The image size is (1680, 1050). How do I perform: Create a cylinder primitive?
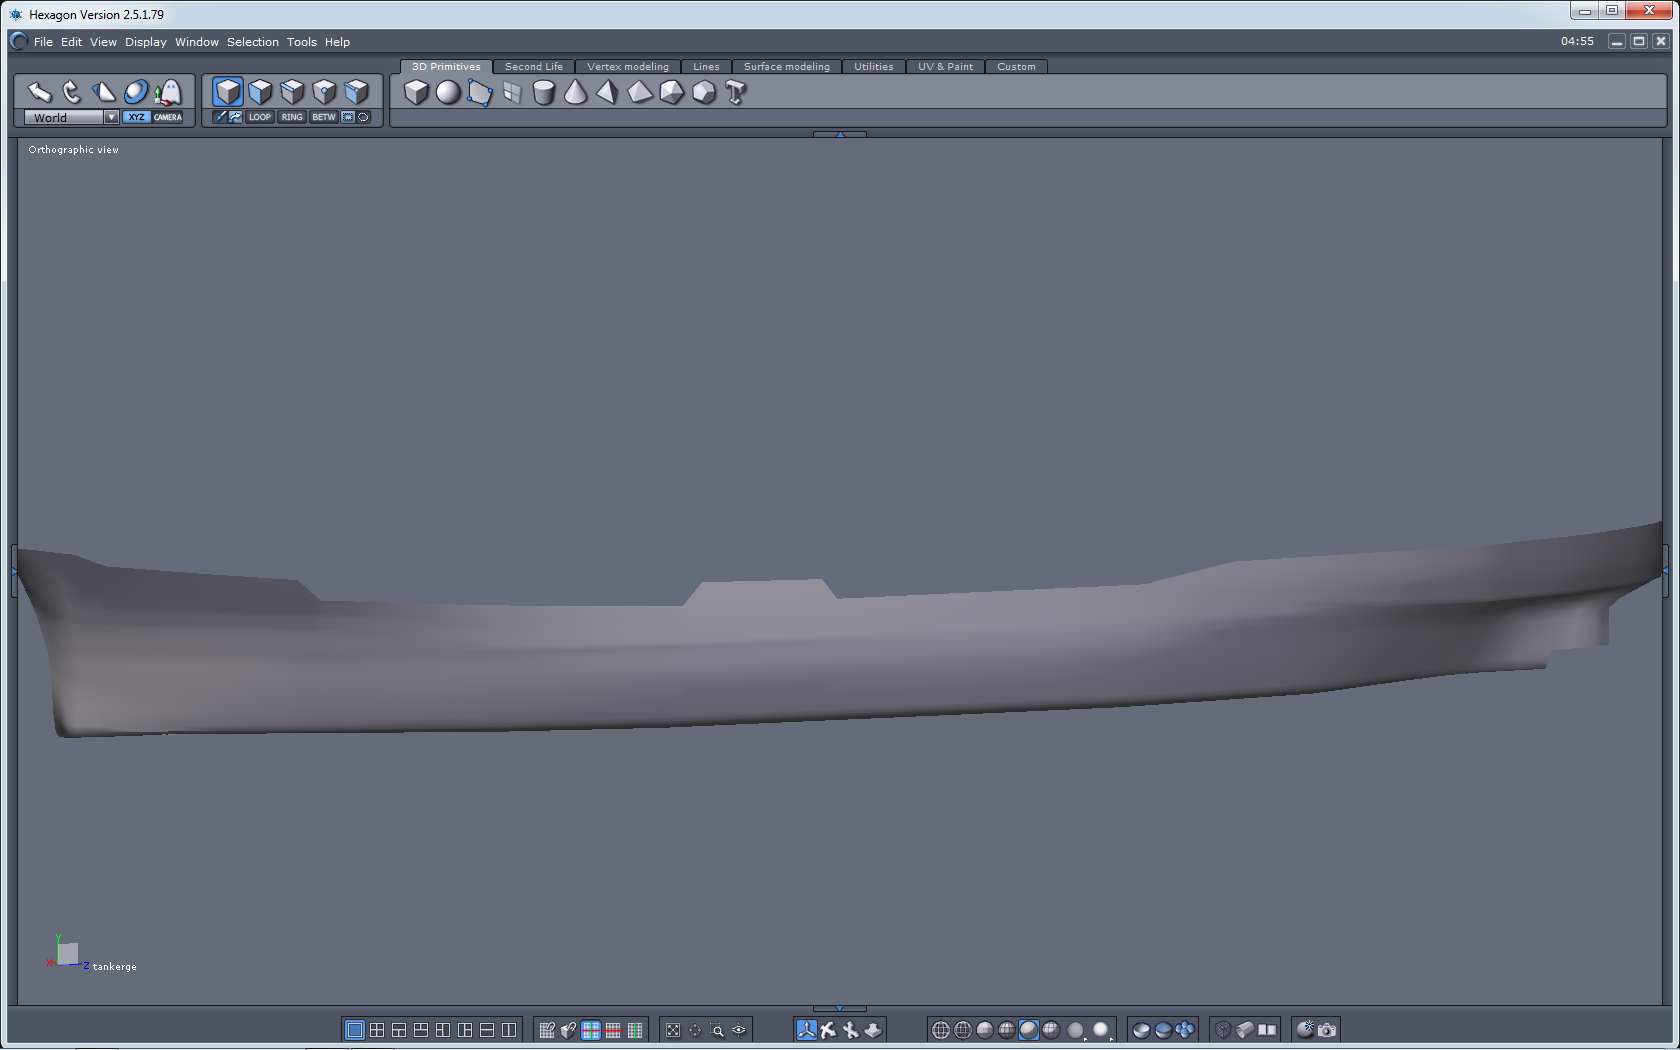tap(544, 92)
